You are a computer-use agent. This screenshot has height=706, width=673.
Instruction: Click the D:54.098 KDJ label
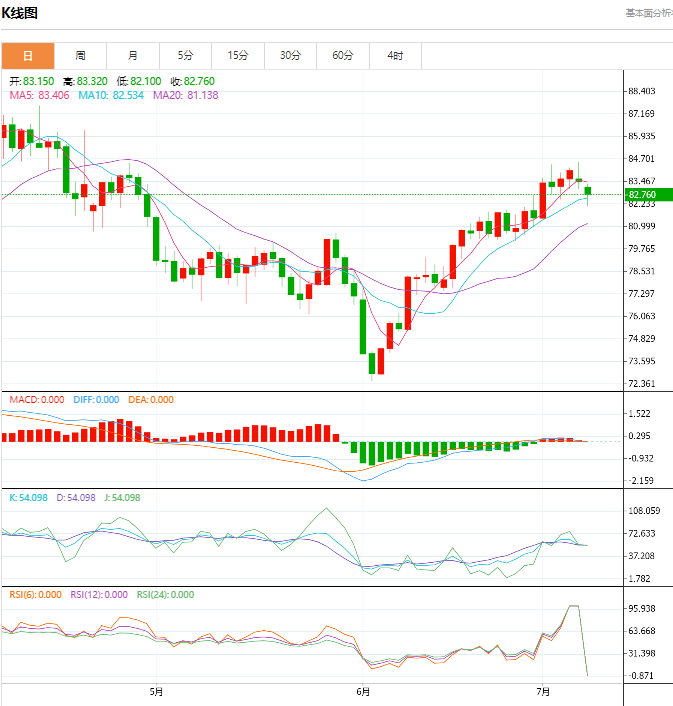tap(76, 498)
